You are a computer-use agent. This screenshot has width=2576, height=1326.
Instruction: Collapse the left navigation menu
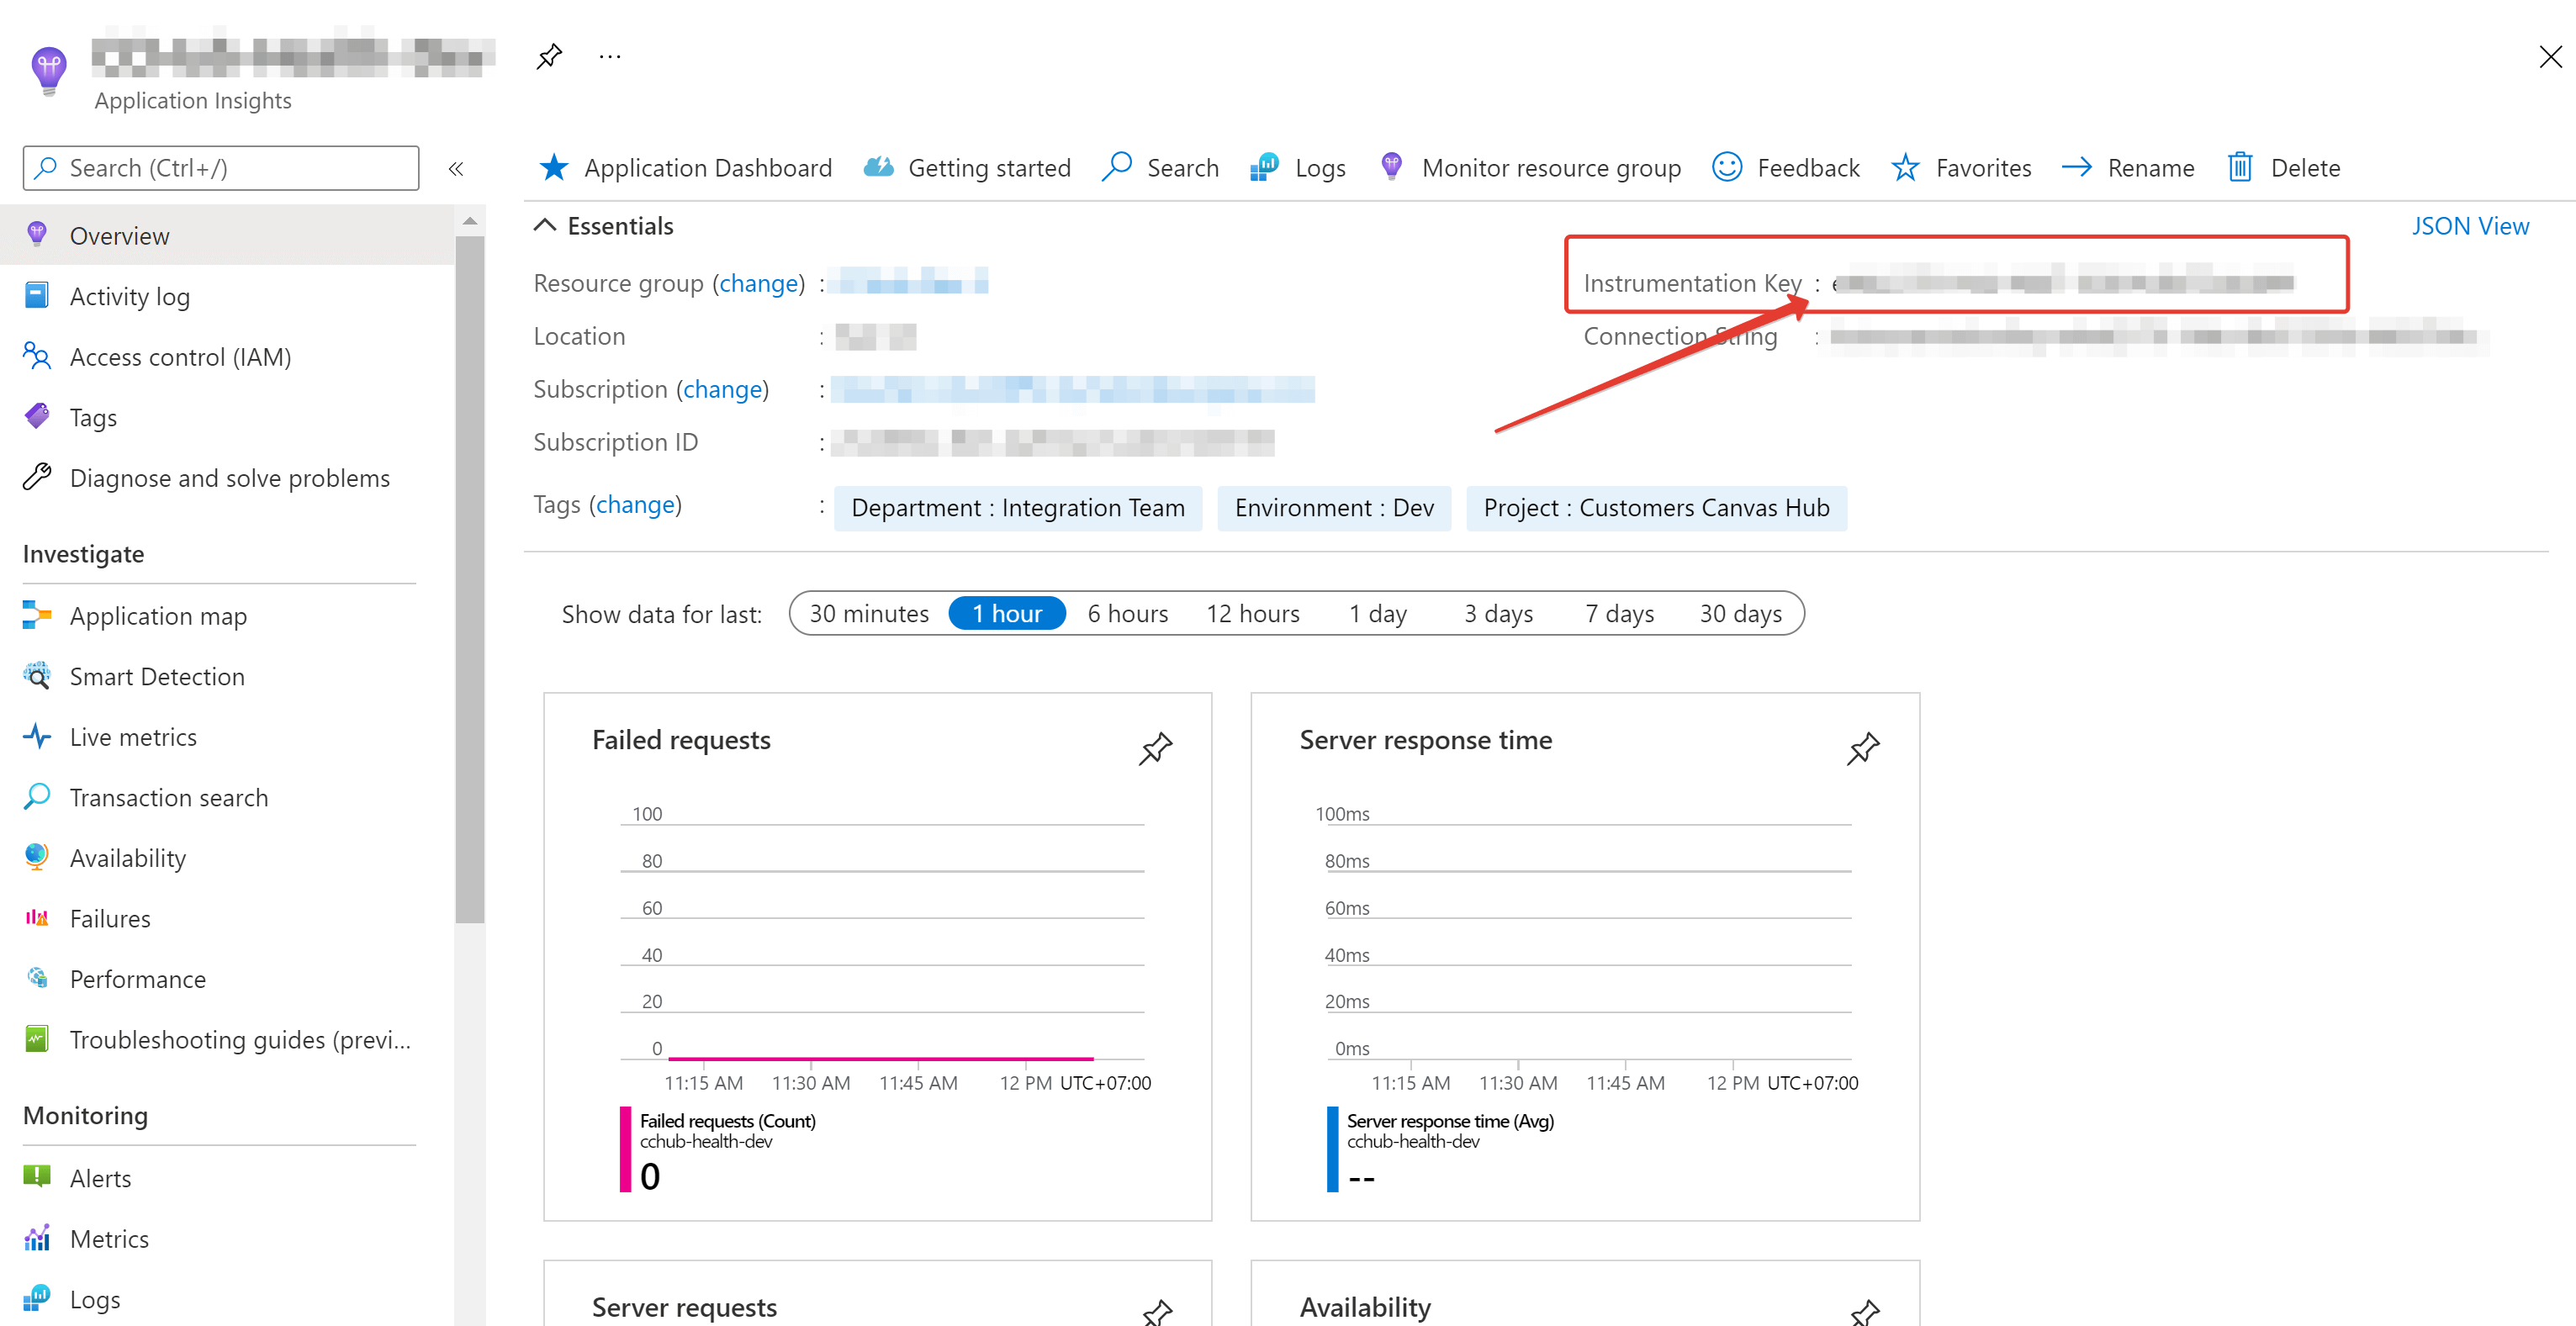point(456,168)
